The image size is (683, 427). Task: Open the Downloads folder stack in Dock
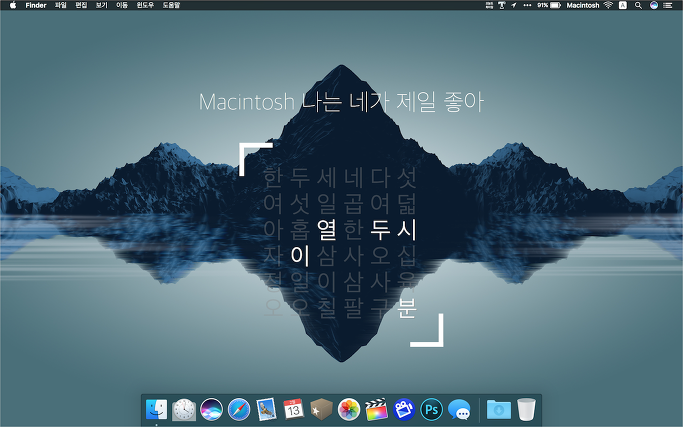click(498, 410)
